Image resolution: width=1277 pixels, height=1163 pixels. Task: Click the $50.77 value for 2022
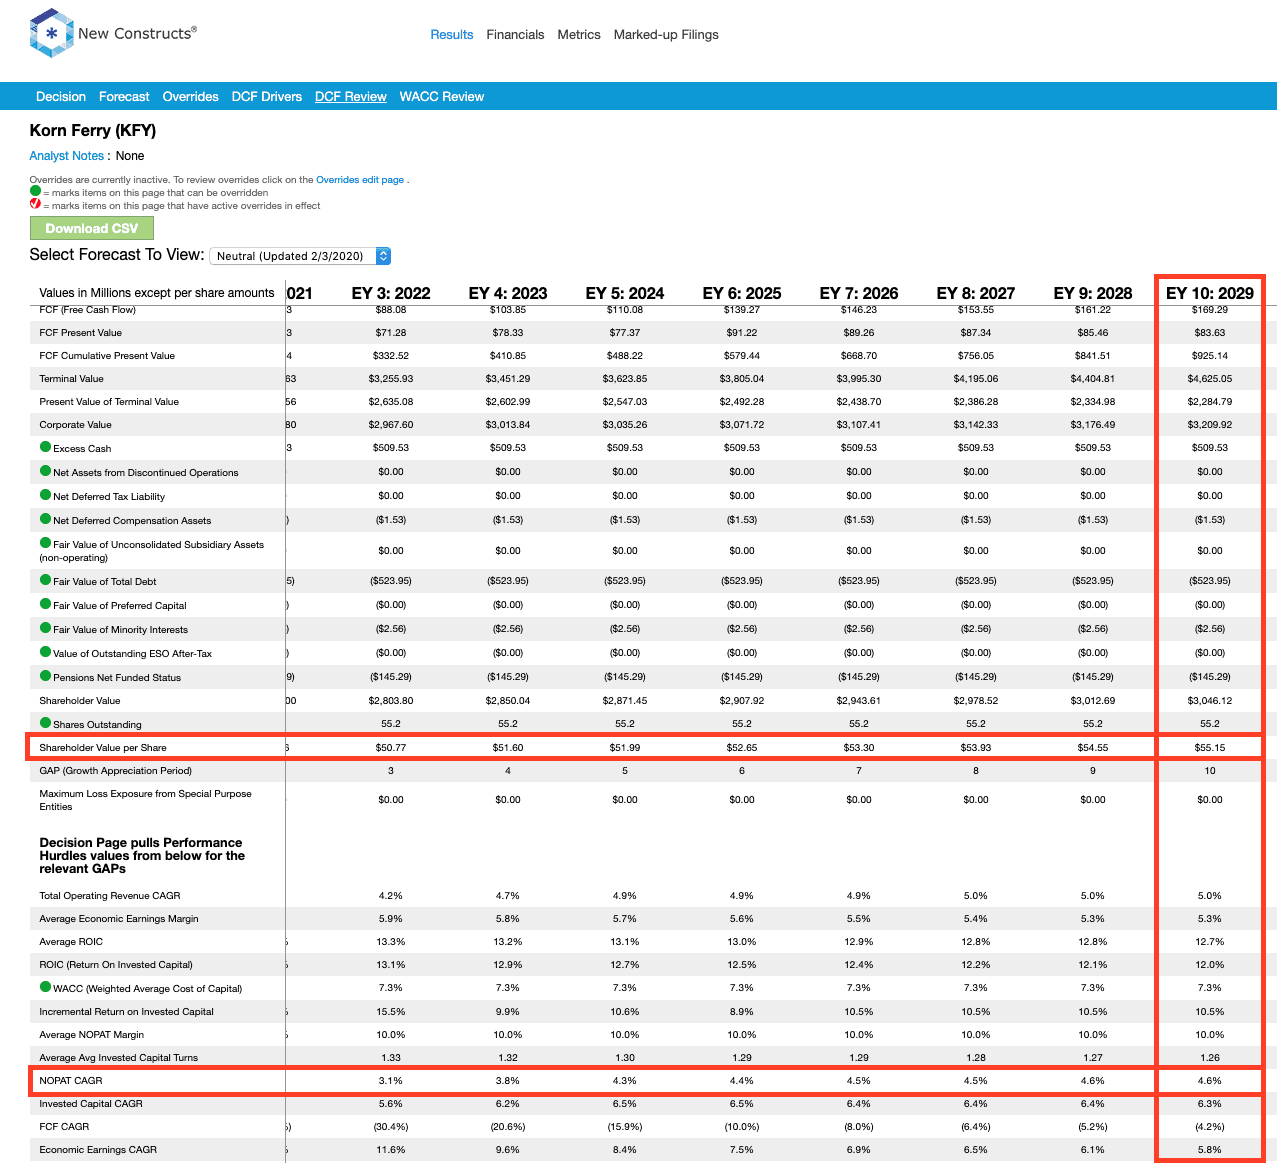[391, 748]
